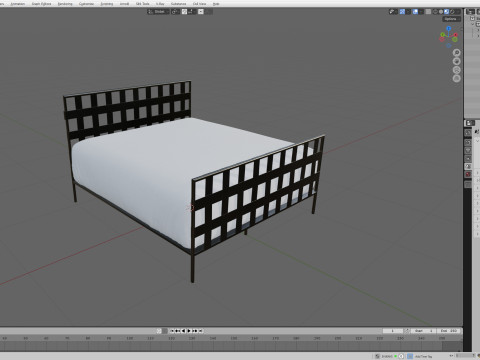
Task: Switch to the Rendering workspace tab
Action: tap(65, 4)
